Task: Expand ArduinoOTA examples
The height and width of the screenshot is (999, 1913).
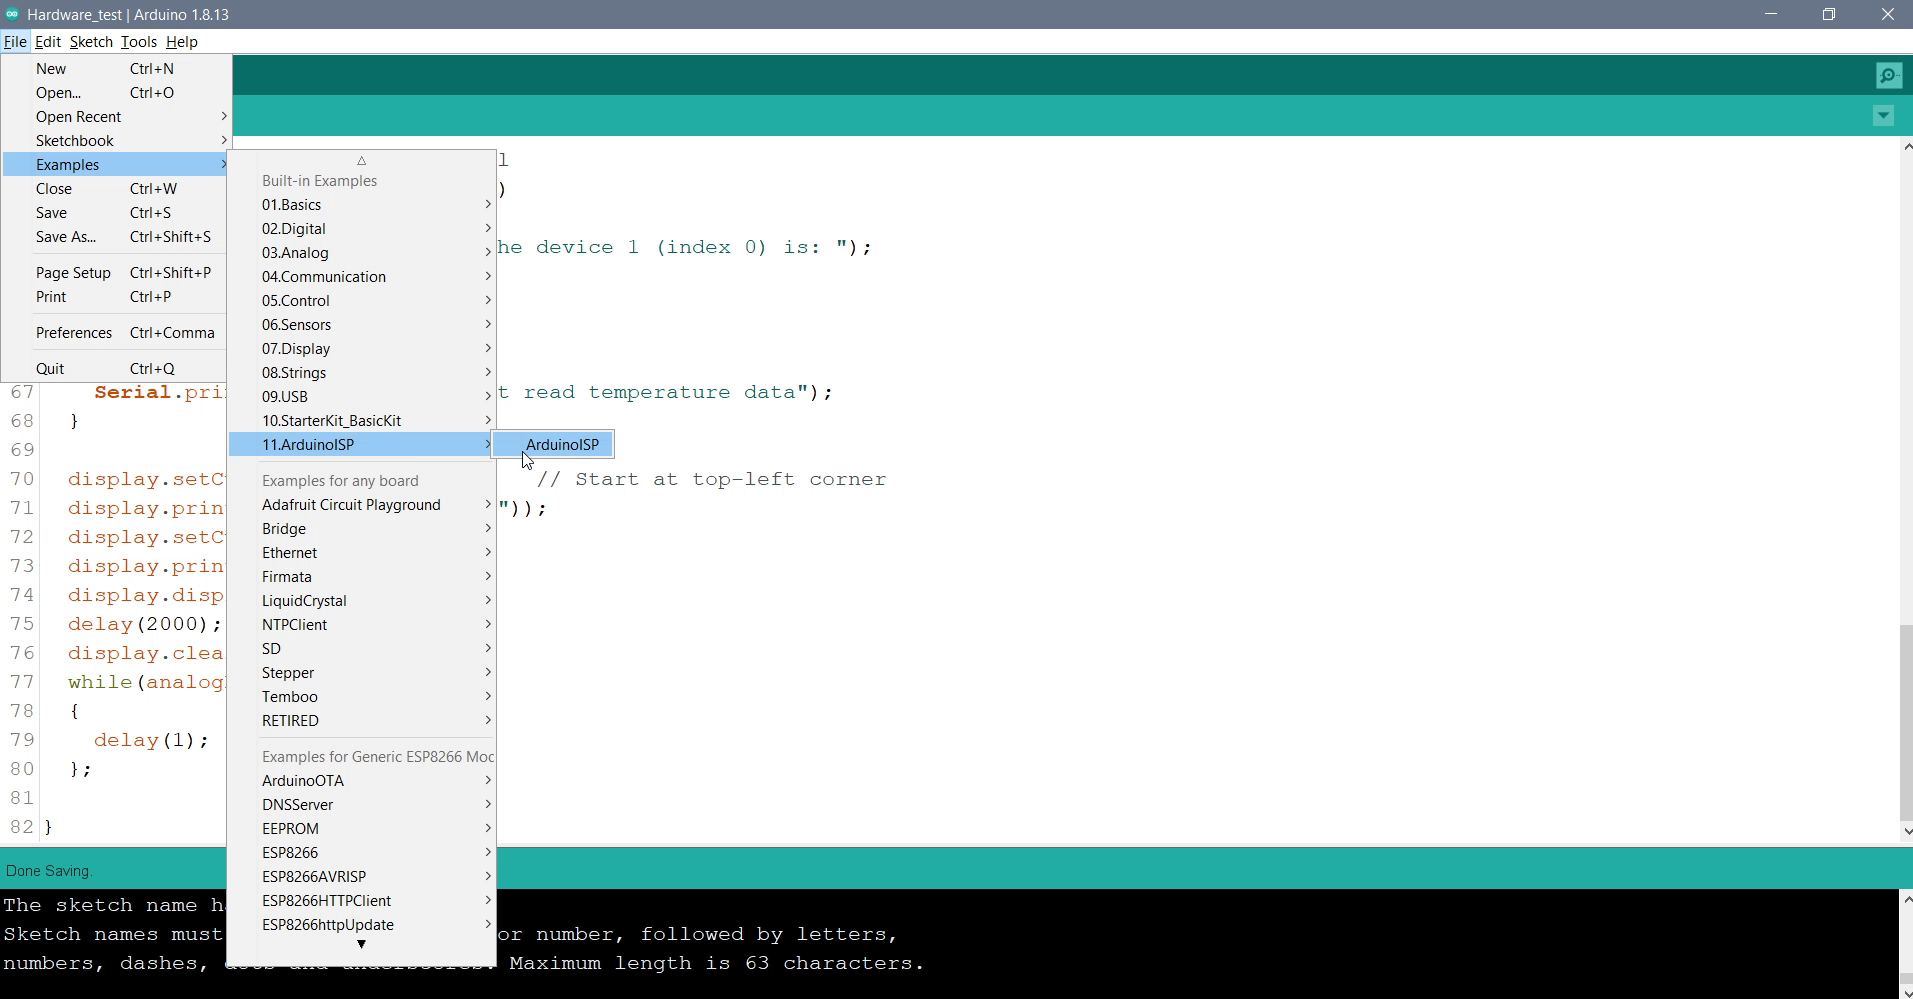Action: (x=362, y=781)
